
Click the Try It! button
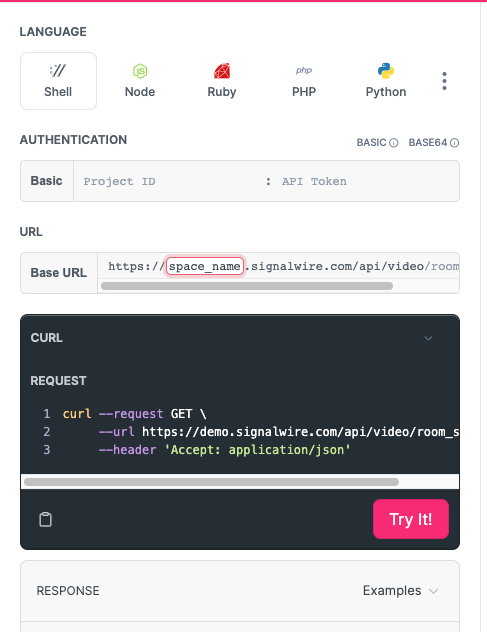coord(411,519)
